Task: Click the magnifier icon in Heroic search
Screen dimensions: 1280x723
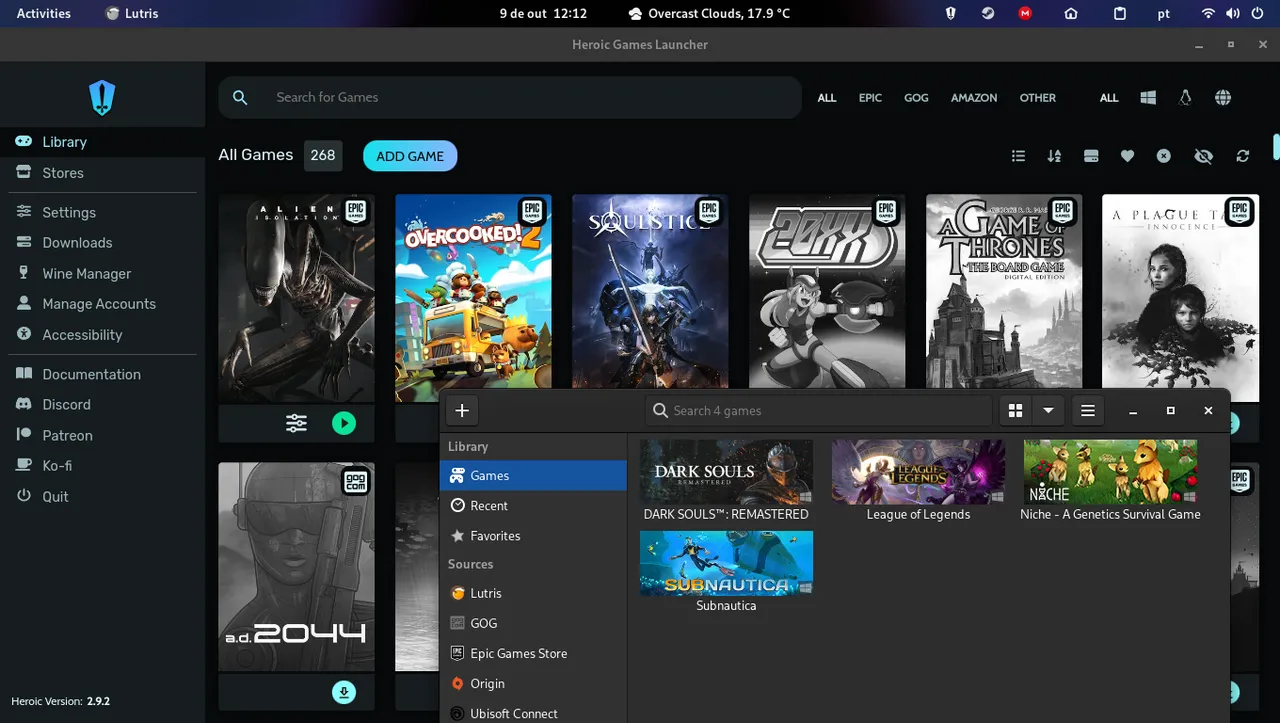Action: click(x=240, y=97)
